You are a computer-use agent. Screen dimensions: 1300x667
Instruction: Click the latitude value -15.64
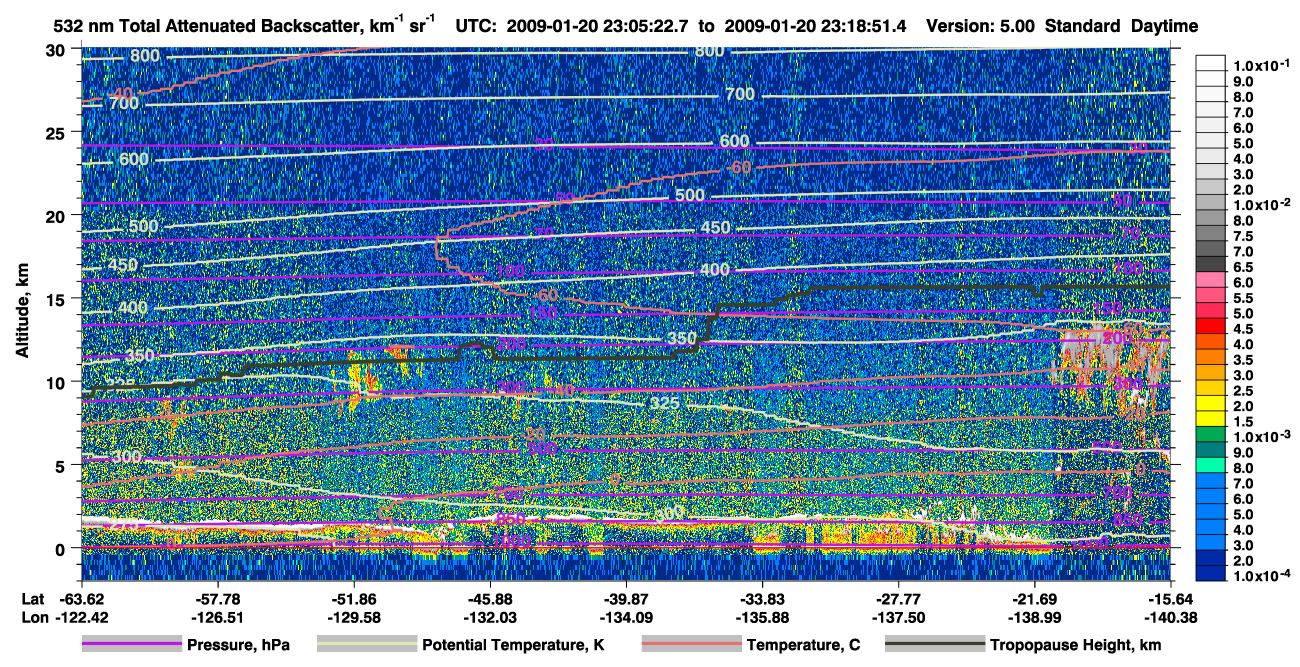(1171, 600)
